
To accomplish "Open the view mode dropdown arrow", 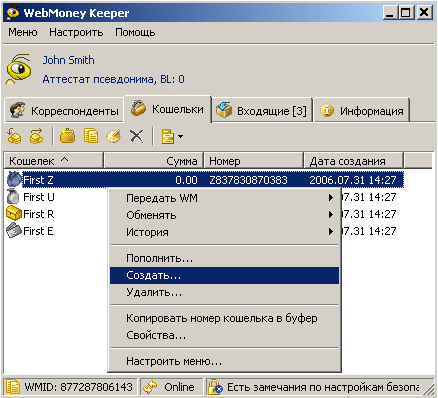I will [180, 136].
